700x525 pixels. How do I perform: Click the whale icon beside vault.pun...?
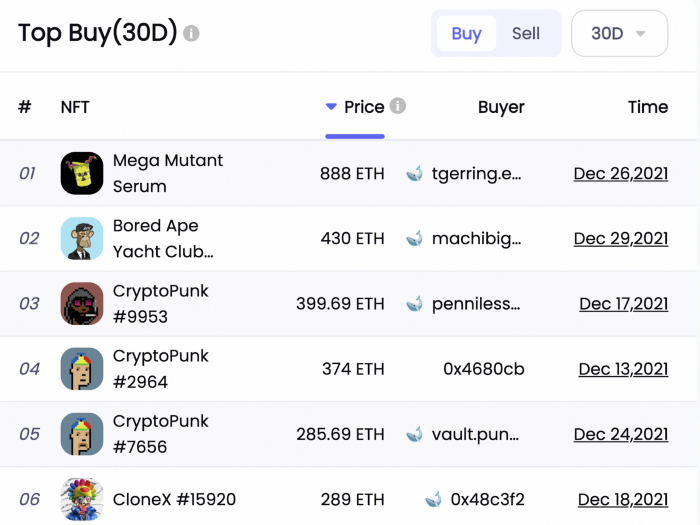pos(414,434)
